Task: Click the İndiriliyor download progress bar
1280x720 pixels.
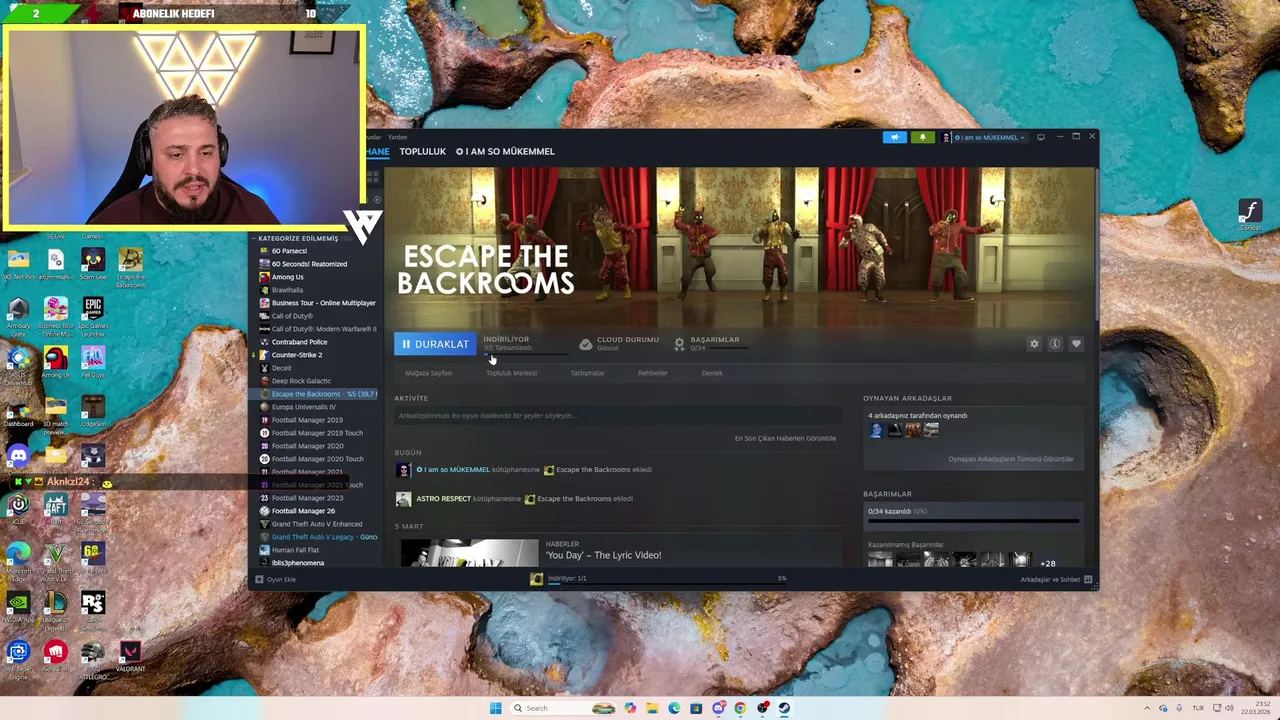Action: coord(525,355)
